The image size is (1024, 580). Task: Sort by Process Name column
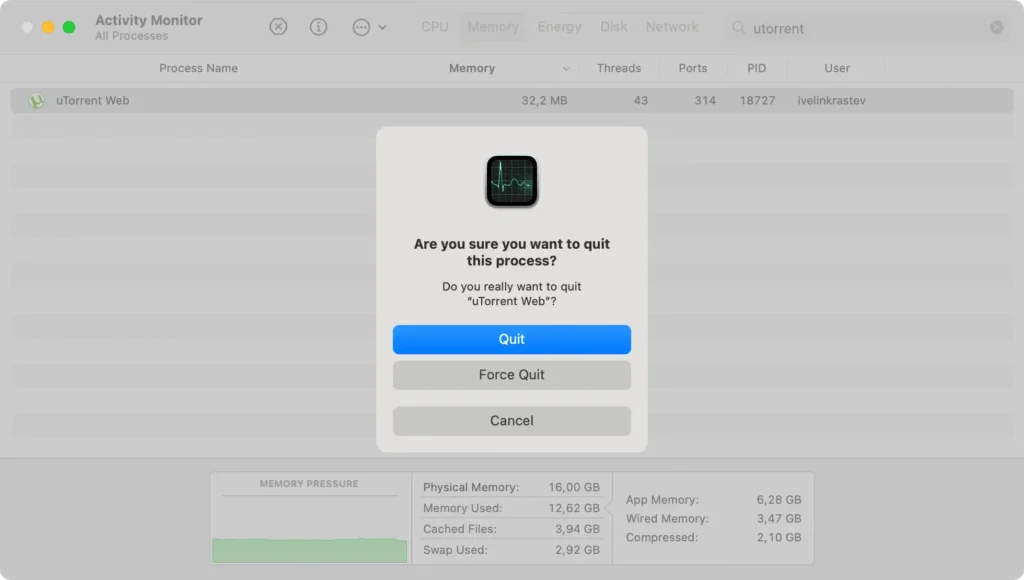pos(199,68)
